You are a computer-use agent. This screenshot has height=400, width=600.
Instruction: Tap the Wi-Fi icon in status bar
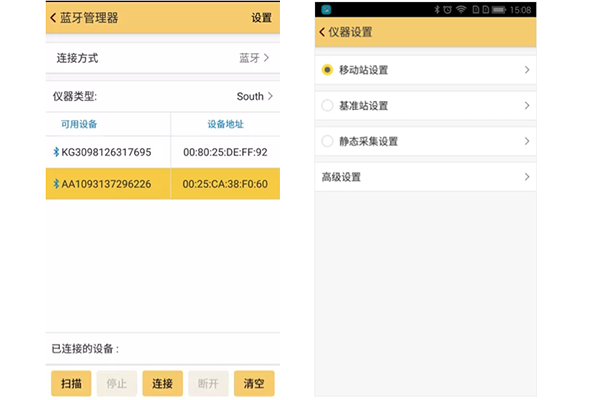tap(461, 10)
